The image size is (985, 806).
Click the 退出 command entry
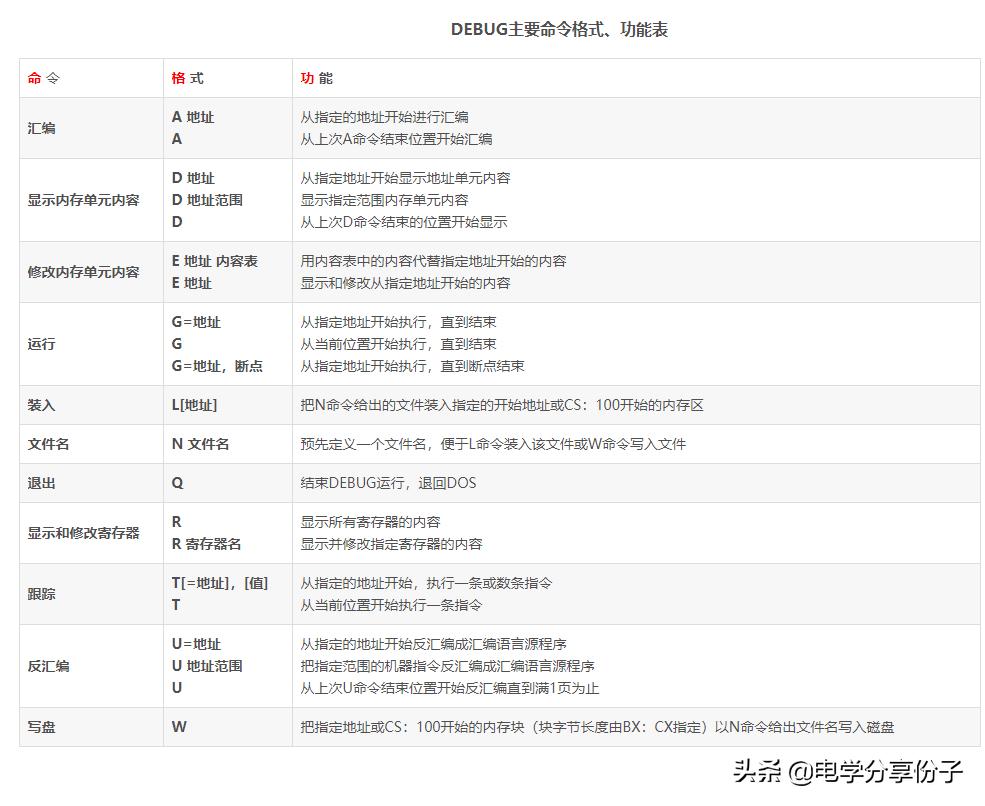point(41,483)
